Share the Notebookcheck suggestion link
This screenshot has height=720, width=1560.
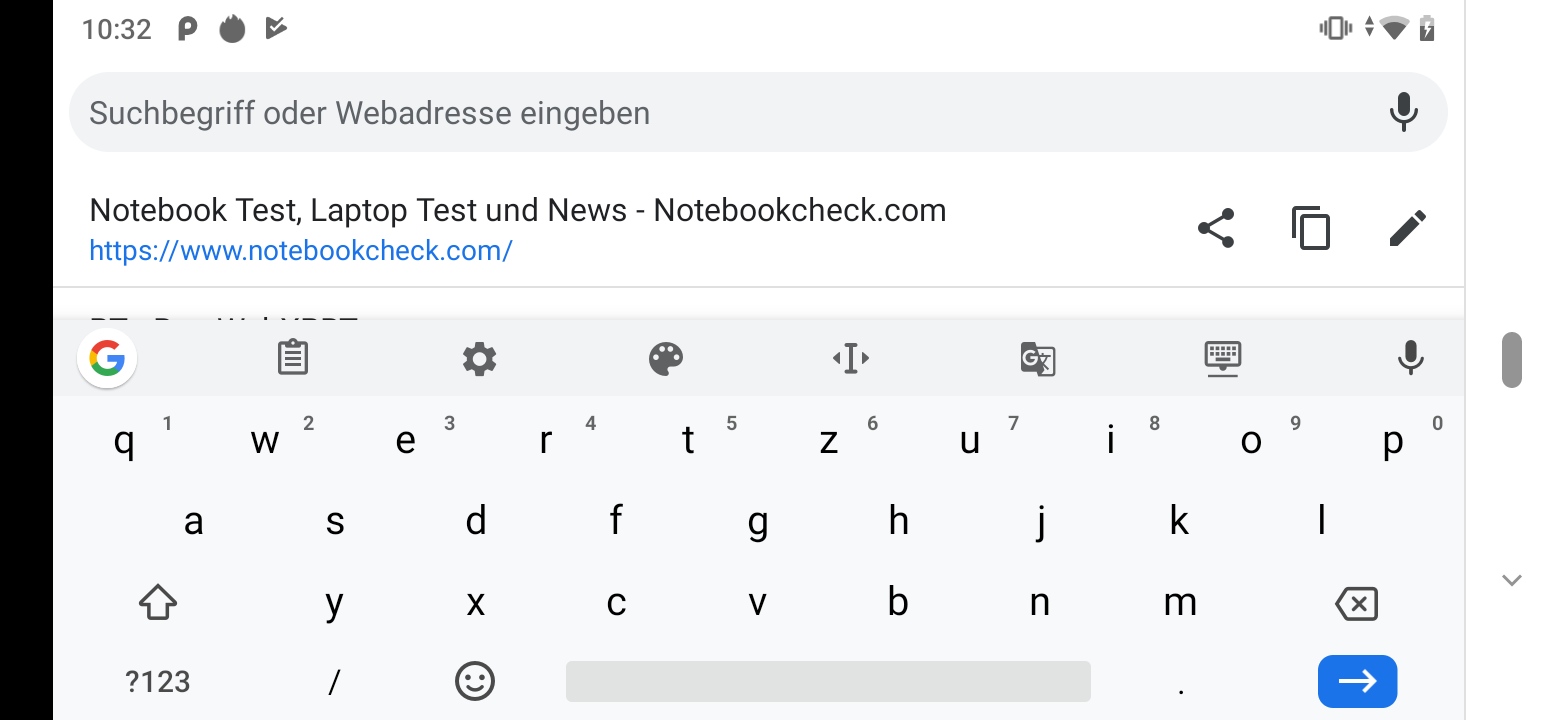pyautogui.click(x=1216, y=229)
